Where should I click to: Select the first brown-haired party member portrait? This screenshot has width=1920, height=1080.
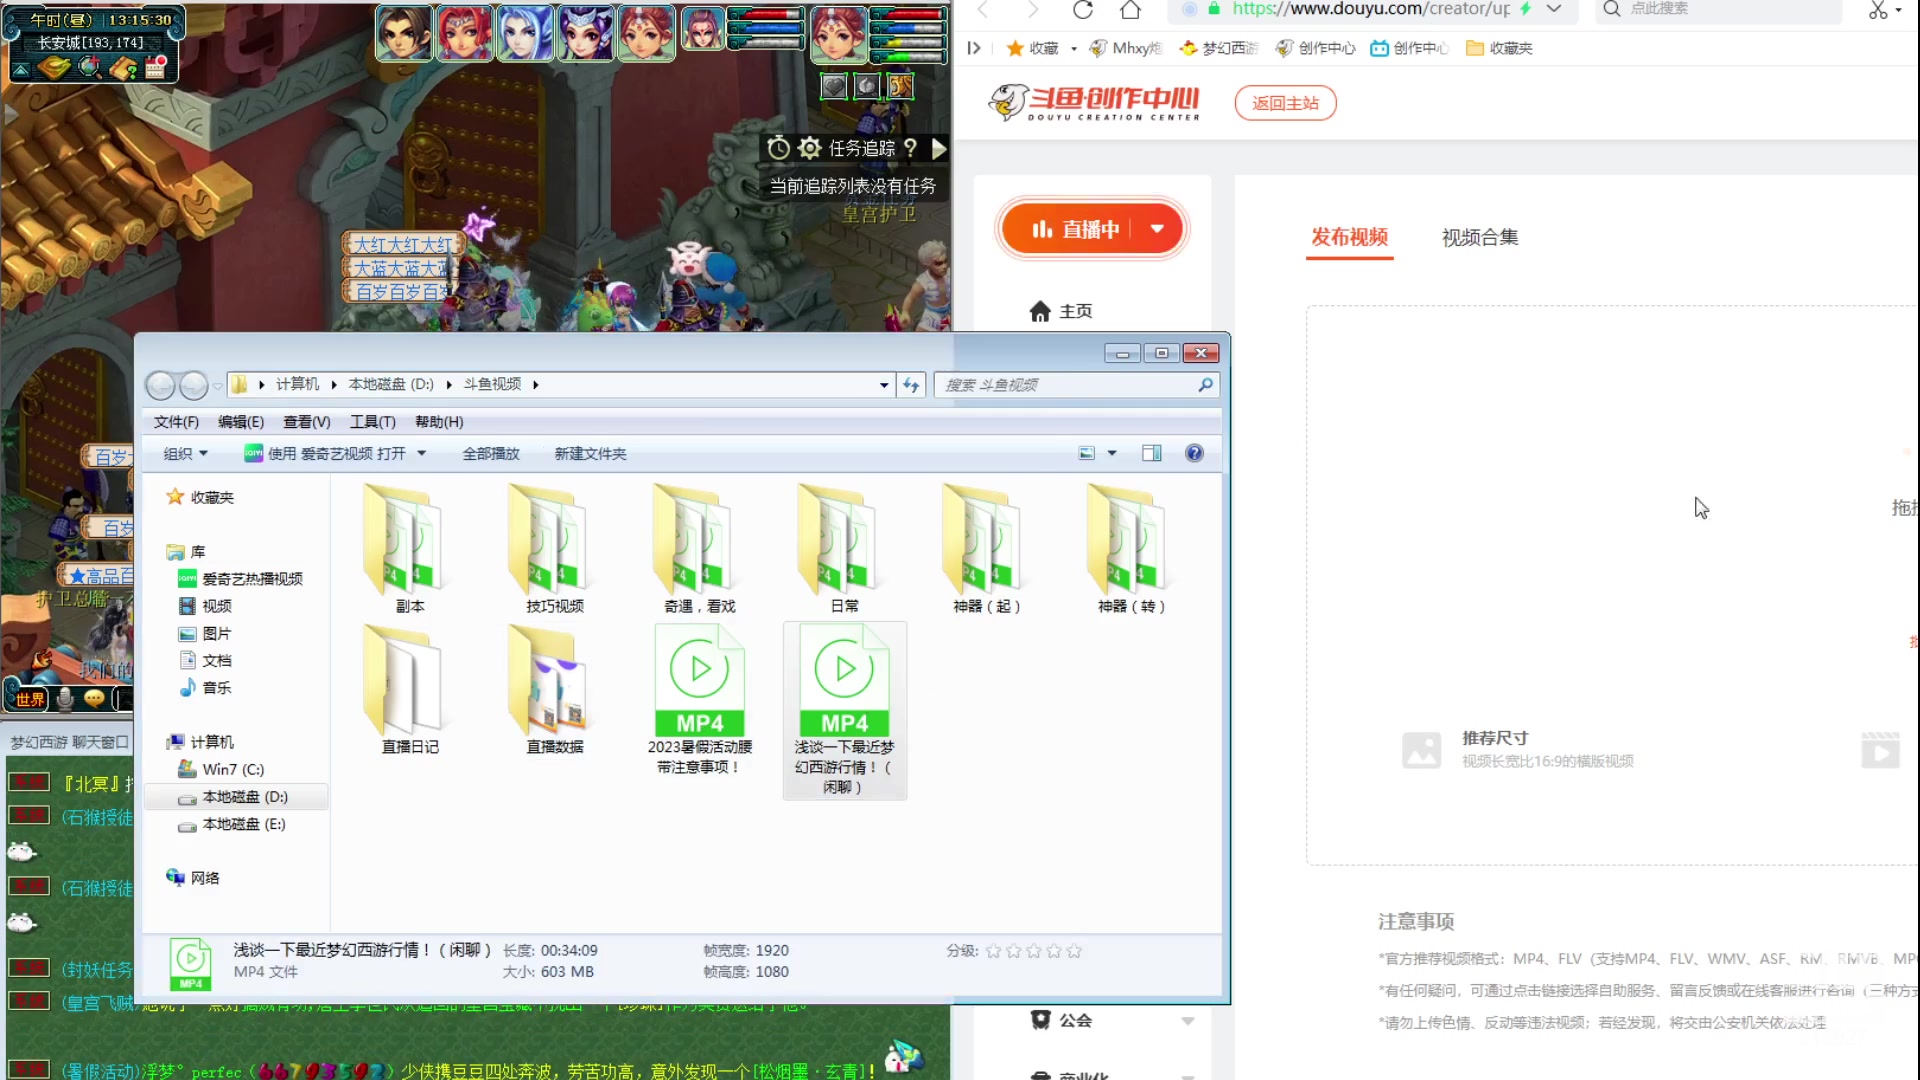[404, 32]
